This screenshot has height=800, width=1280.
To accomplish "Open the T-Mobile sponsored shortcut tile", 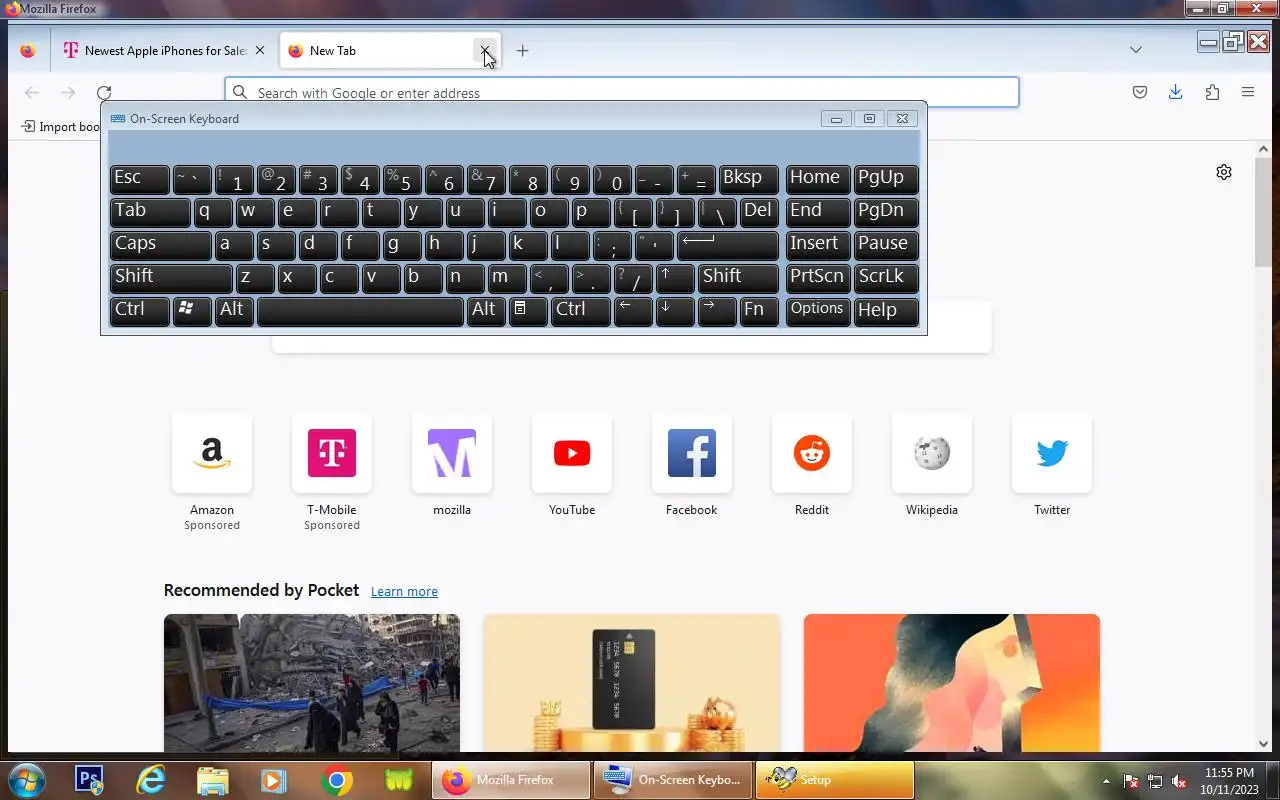I will [332, 453].
